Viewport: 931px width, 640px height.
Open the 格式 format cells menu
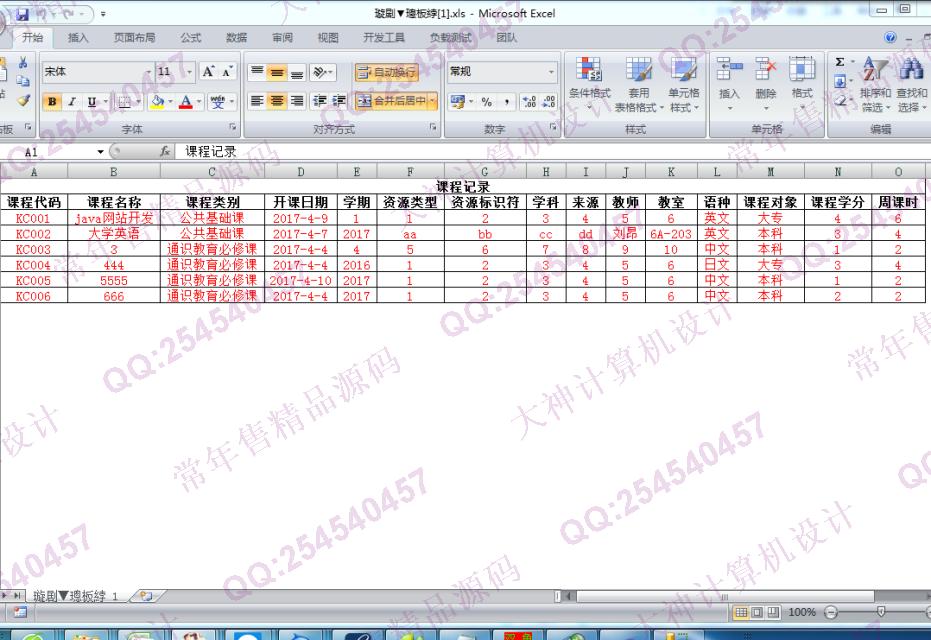[x=802, y=84]
